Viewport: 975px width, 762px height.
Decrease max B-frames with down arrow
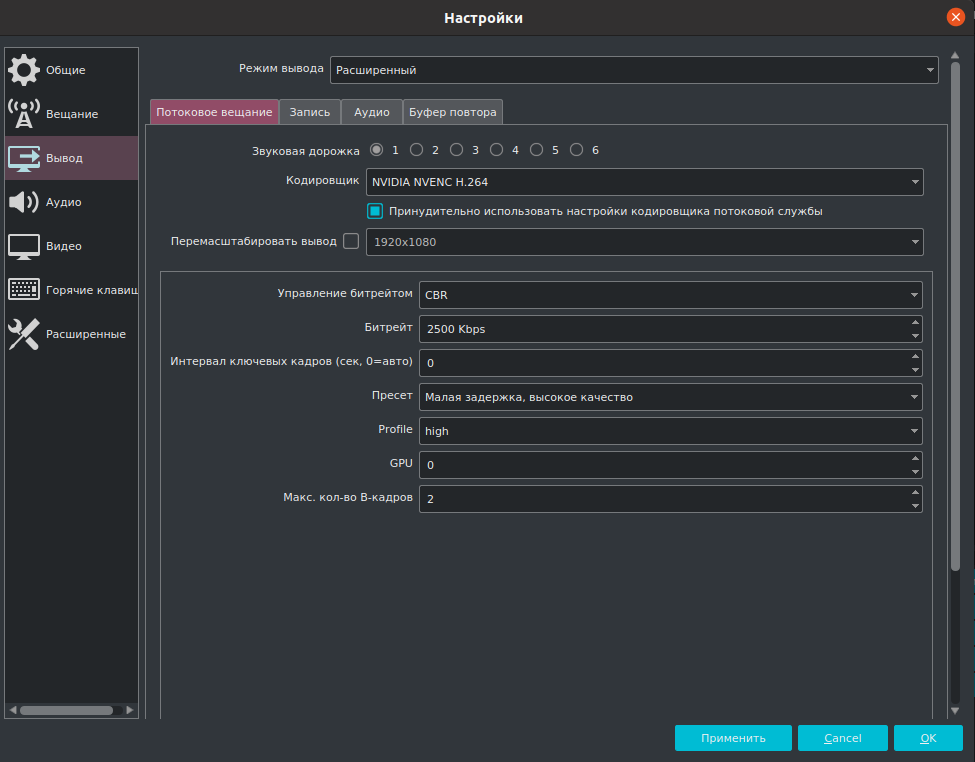point(915,506)
